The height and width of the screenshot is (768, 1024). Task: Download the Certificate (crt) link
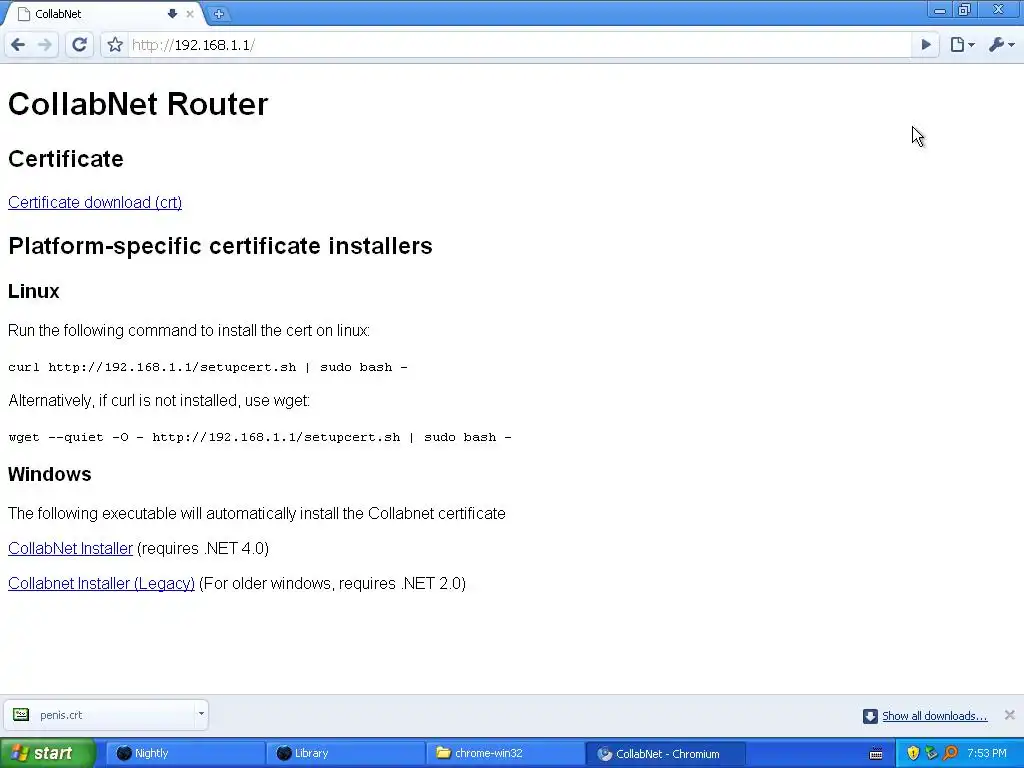95,202
